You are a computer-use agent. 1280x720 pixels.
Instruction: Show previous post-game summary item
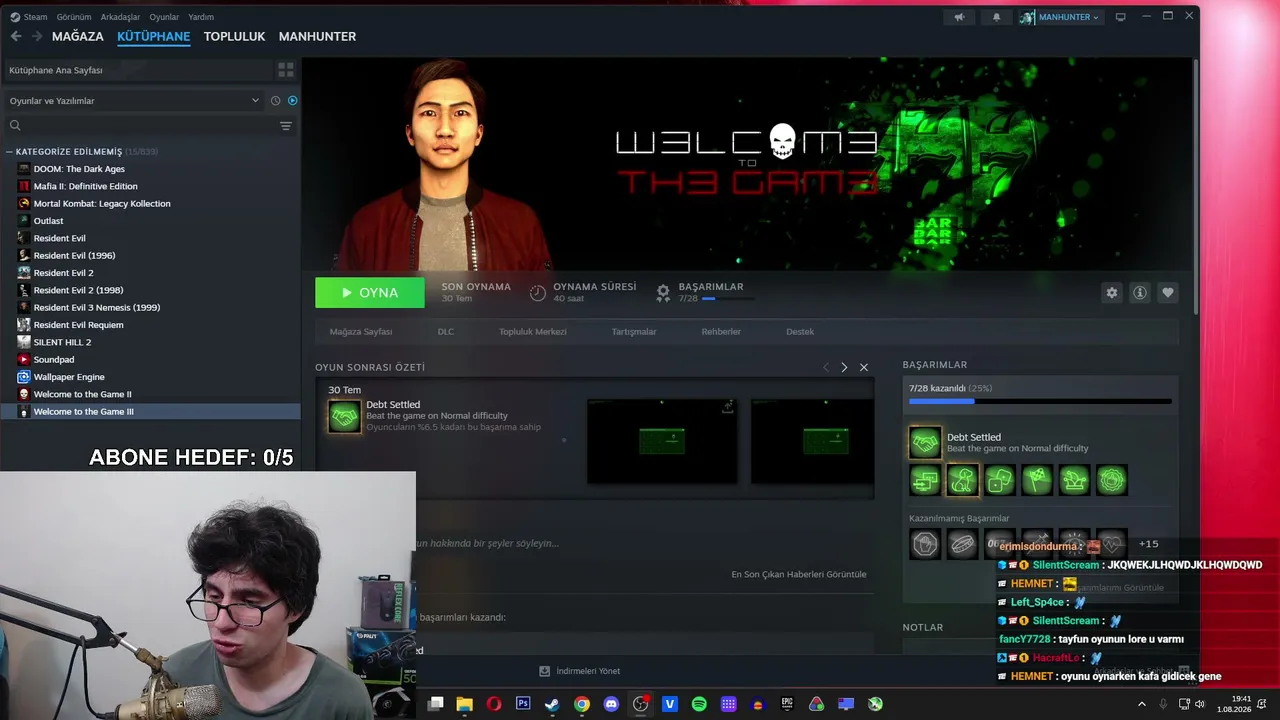click(x=826, y=367)
